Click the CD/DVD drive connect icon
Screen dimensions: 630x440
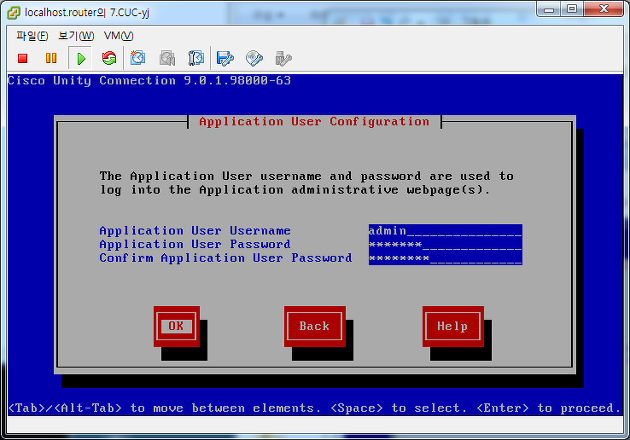[x=254, y=59]
